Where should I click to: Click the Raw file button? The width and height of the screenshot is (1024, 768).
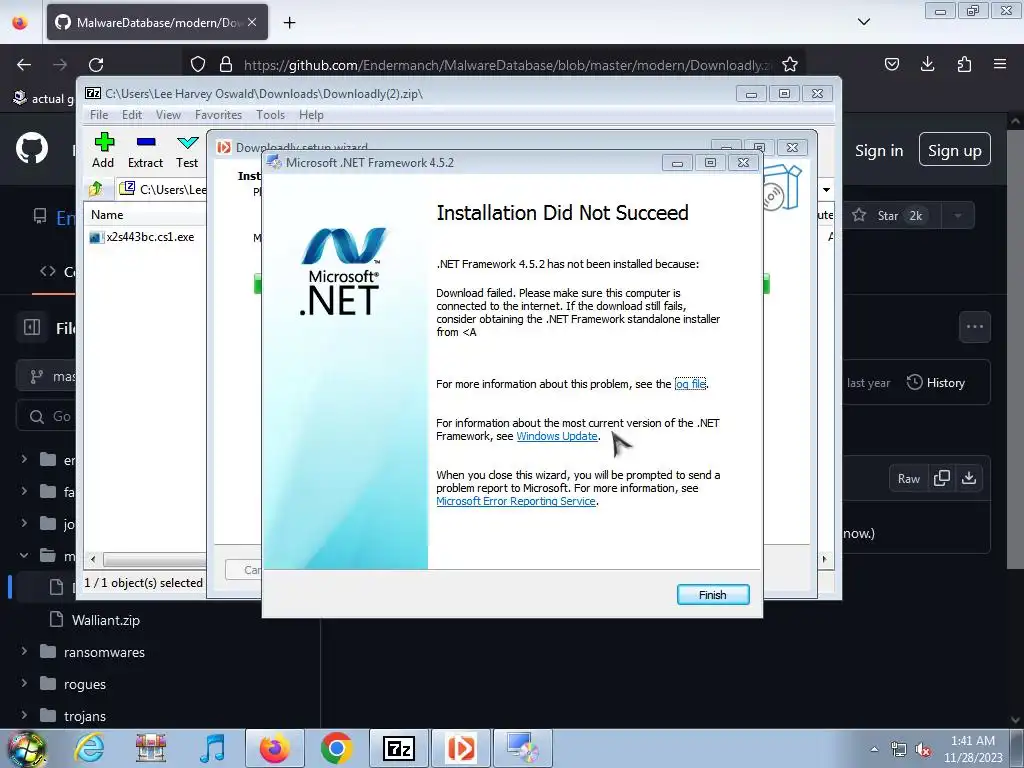[x=908, y=479]
